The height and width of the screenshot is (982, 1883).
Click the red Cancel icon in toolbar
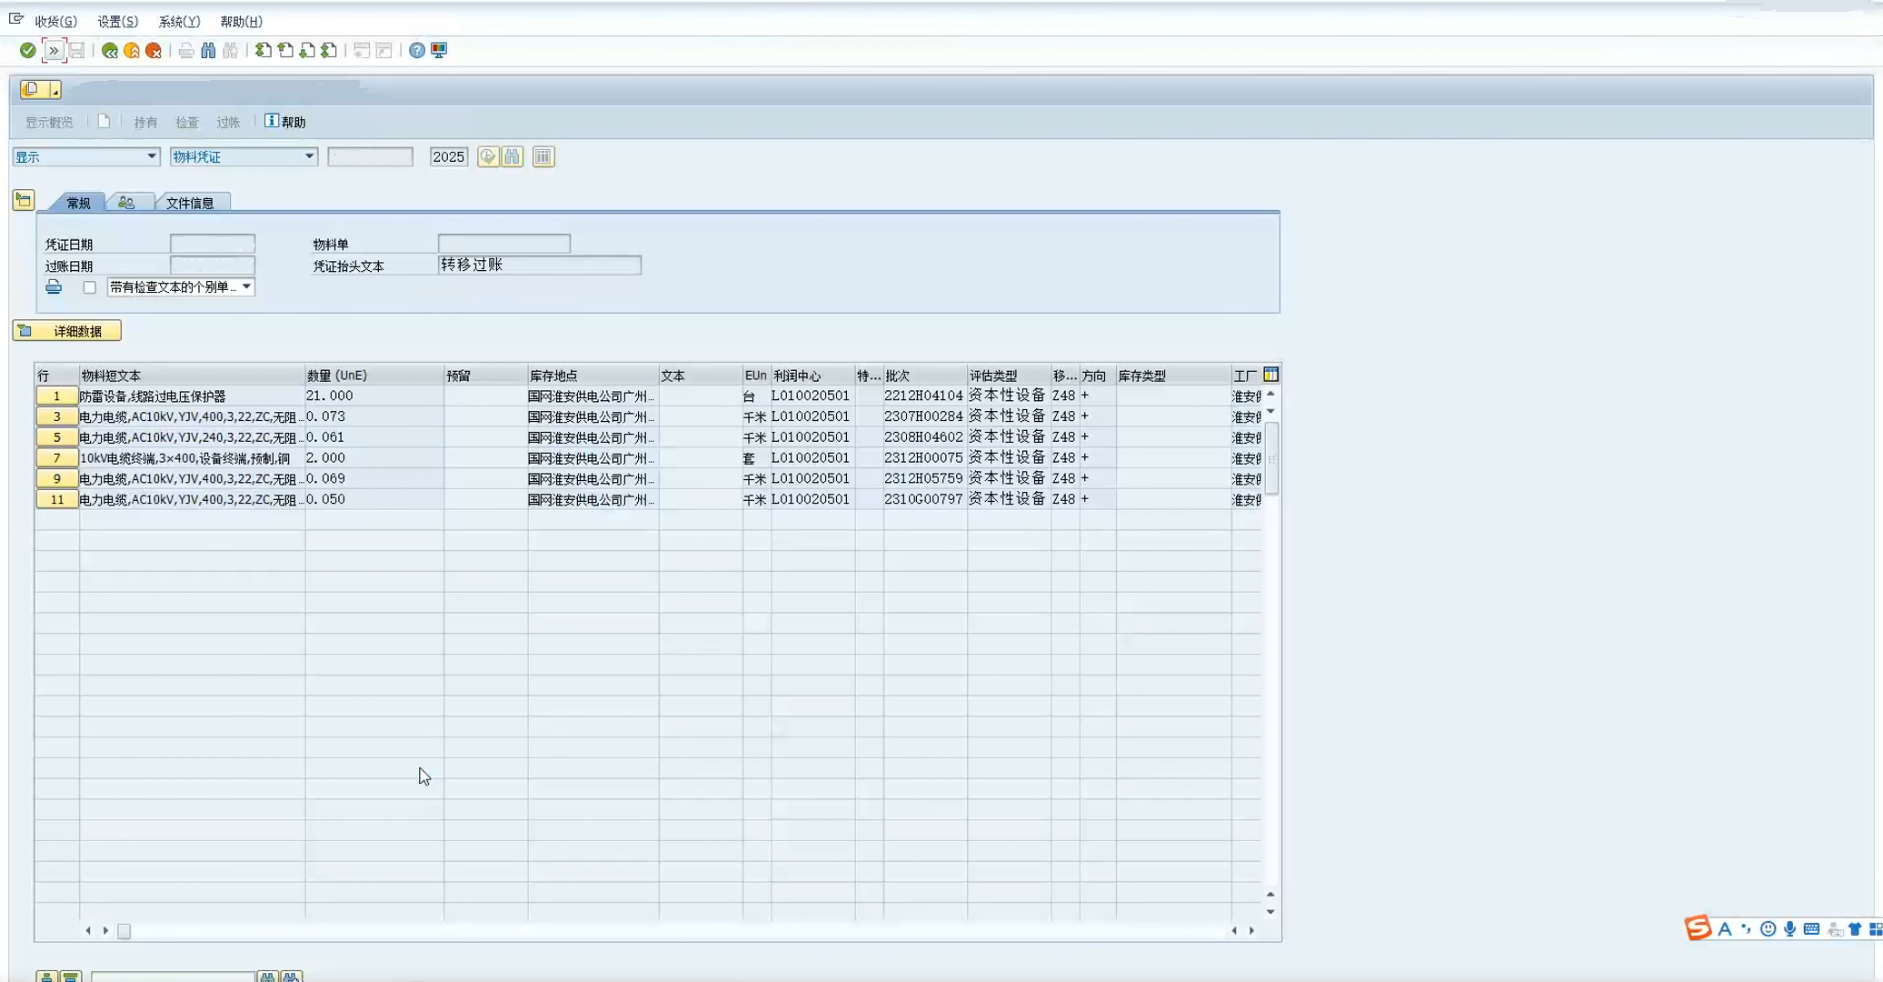click(154, 50)
